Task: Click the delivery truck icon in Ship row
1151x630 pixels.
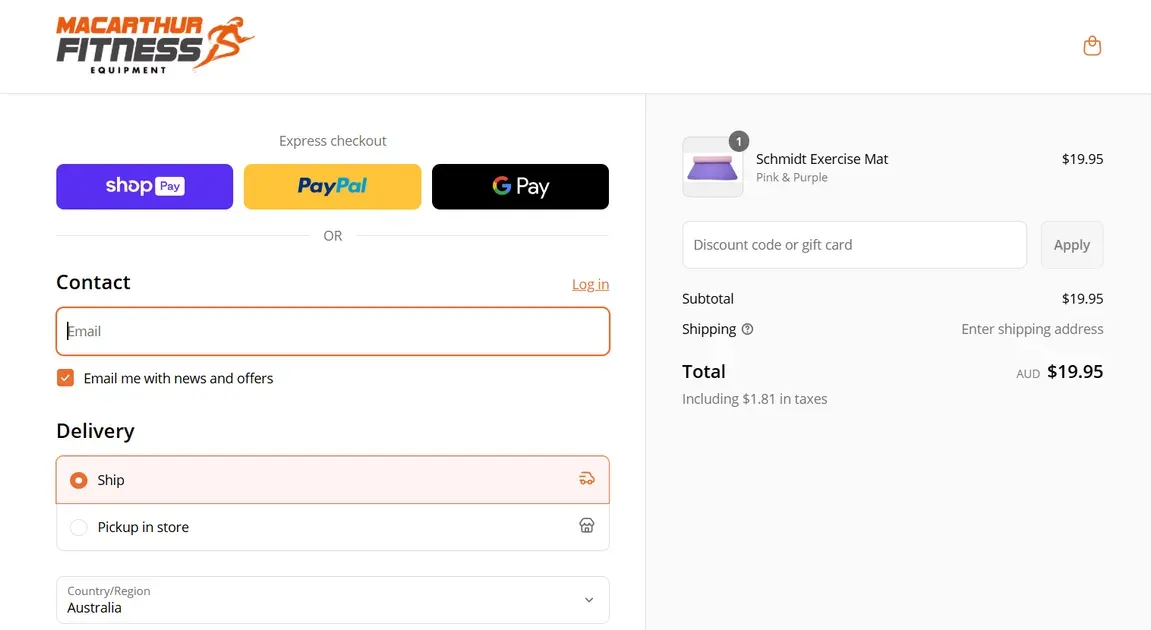Action: 587,479
